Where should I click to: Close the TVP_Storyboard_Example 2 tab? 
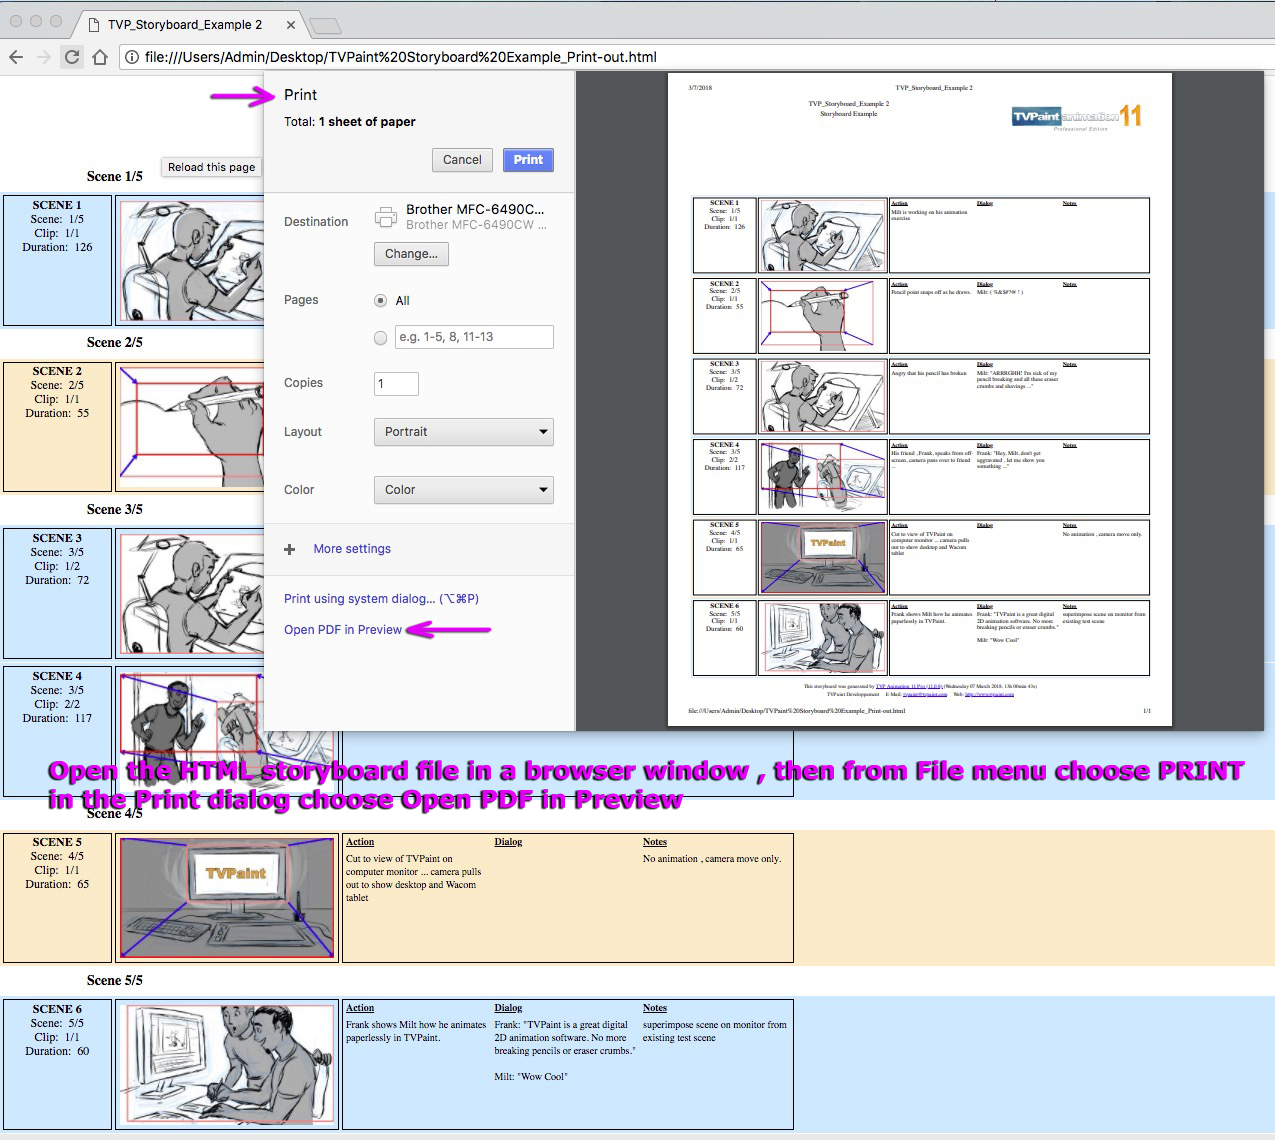coord(291,25)
